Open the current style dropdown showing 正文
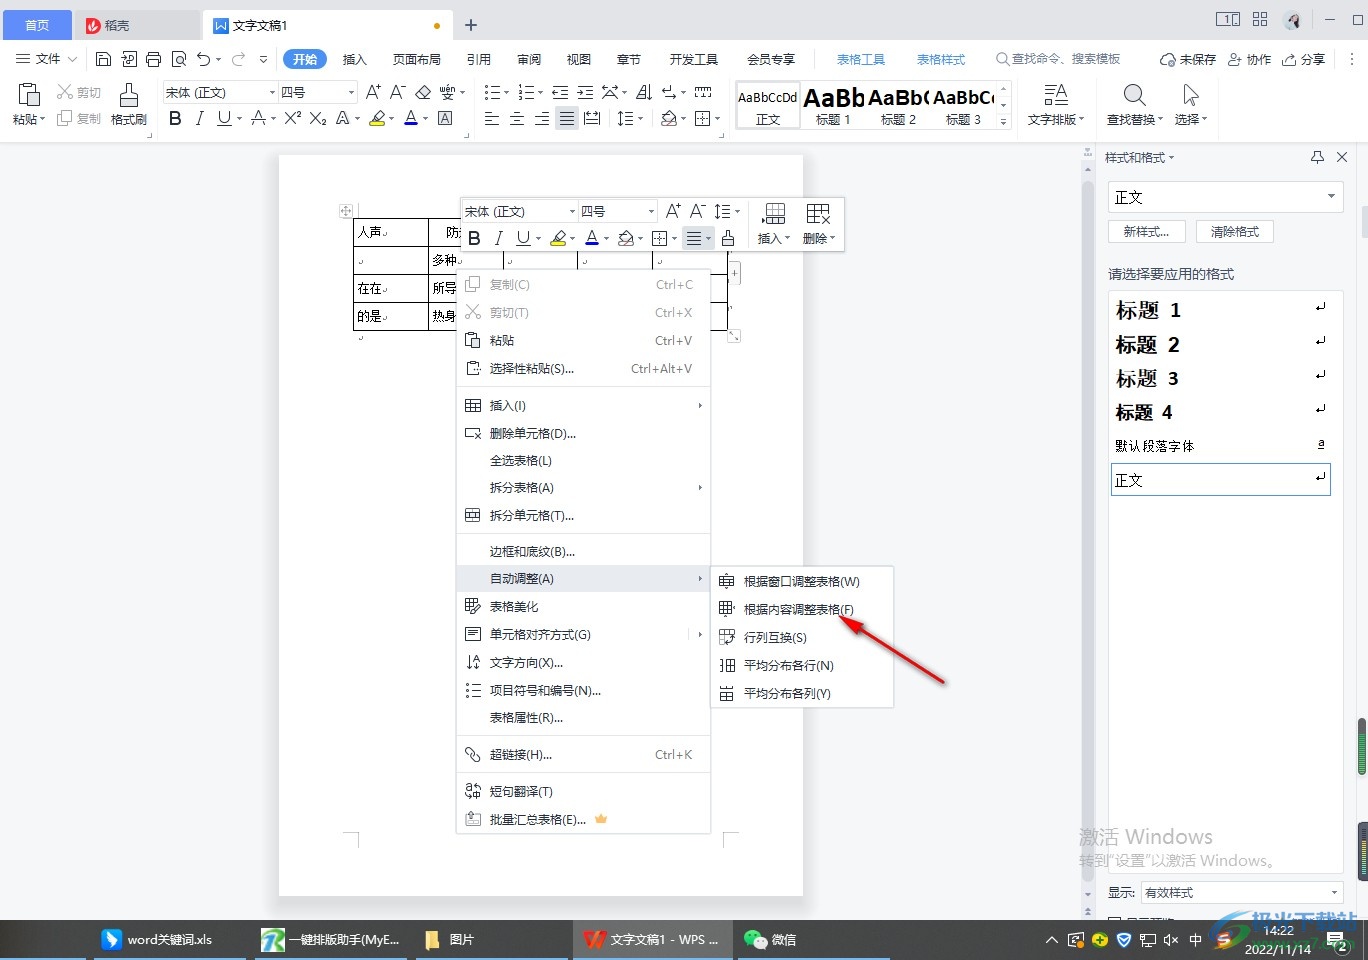This screenshot has height=960, width=1368. click(1331, 197)
